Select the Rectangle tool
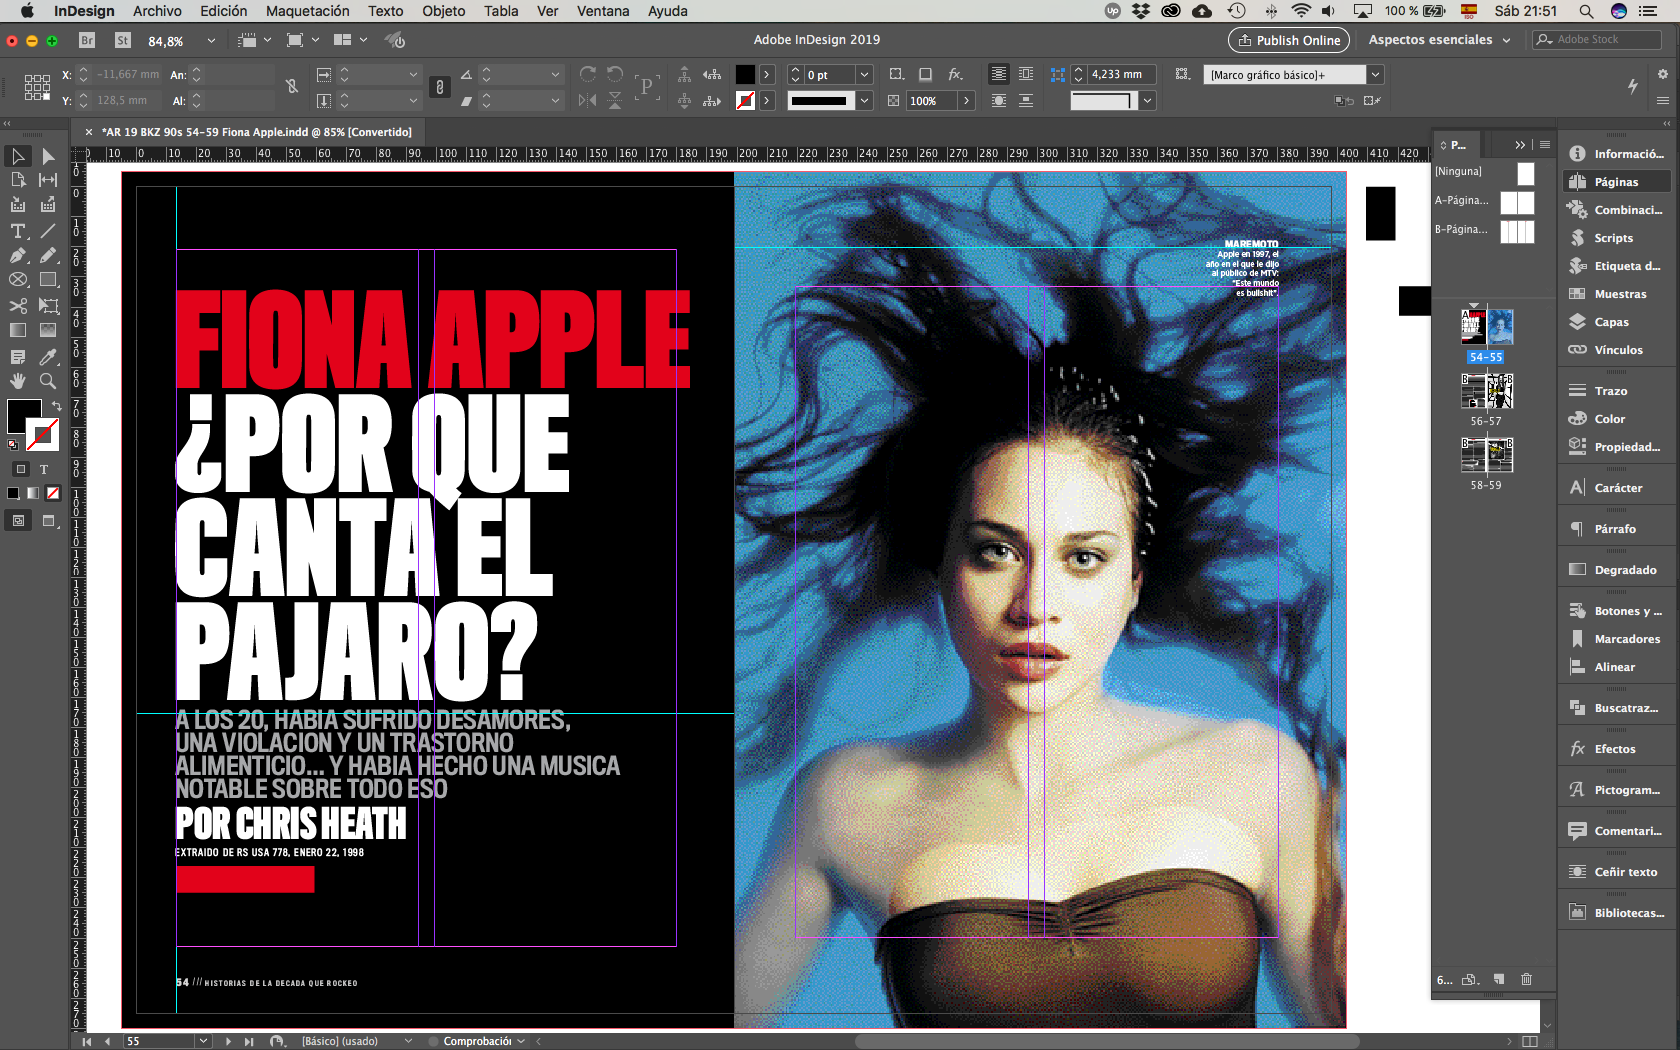 click(48, 280)
